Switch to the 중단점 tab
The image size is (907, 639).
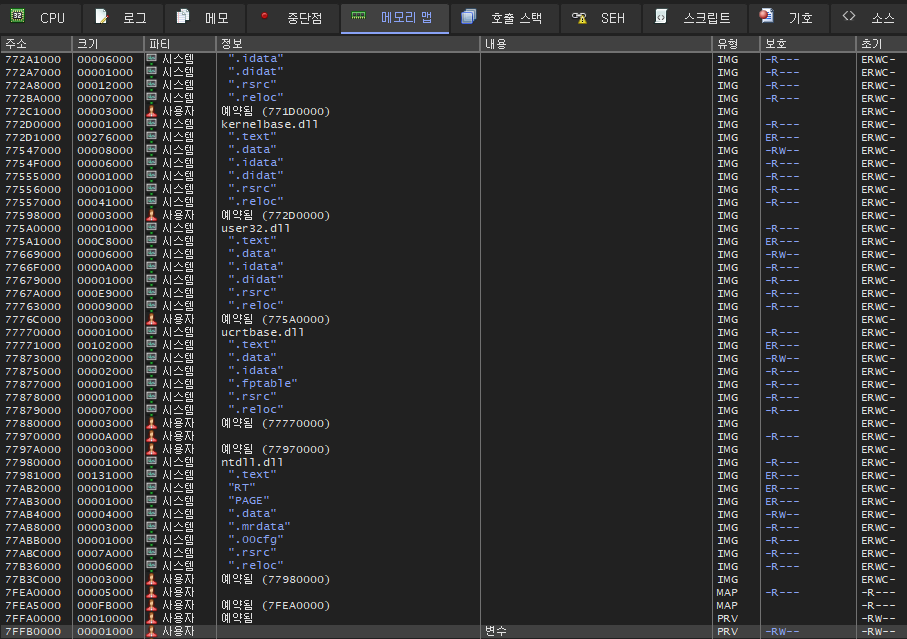click(293, 18)
